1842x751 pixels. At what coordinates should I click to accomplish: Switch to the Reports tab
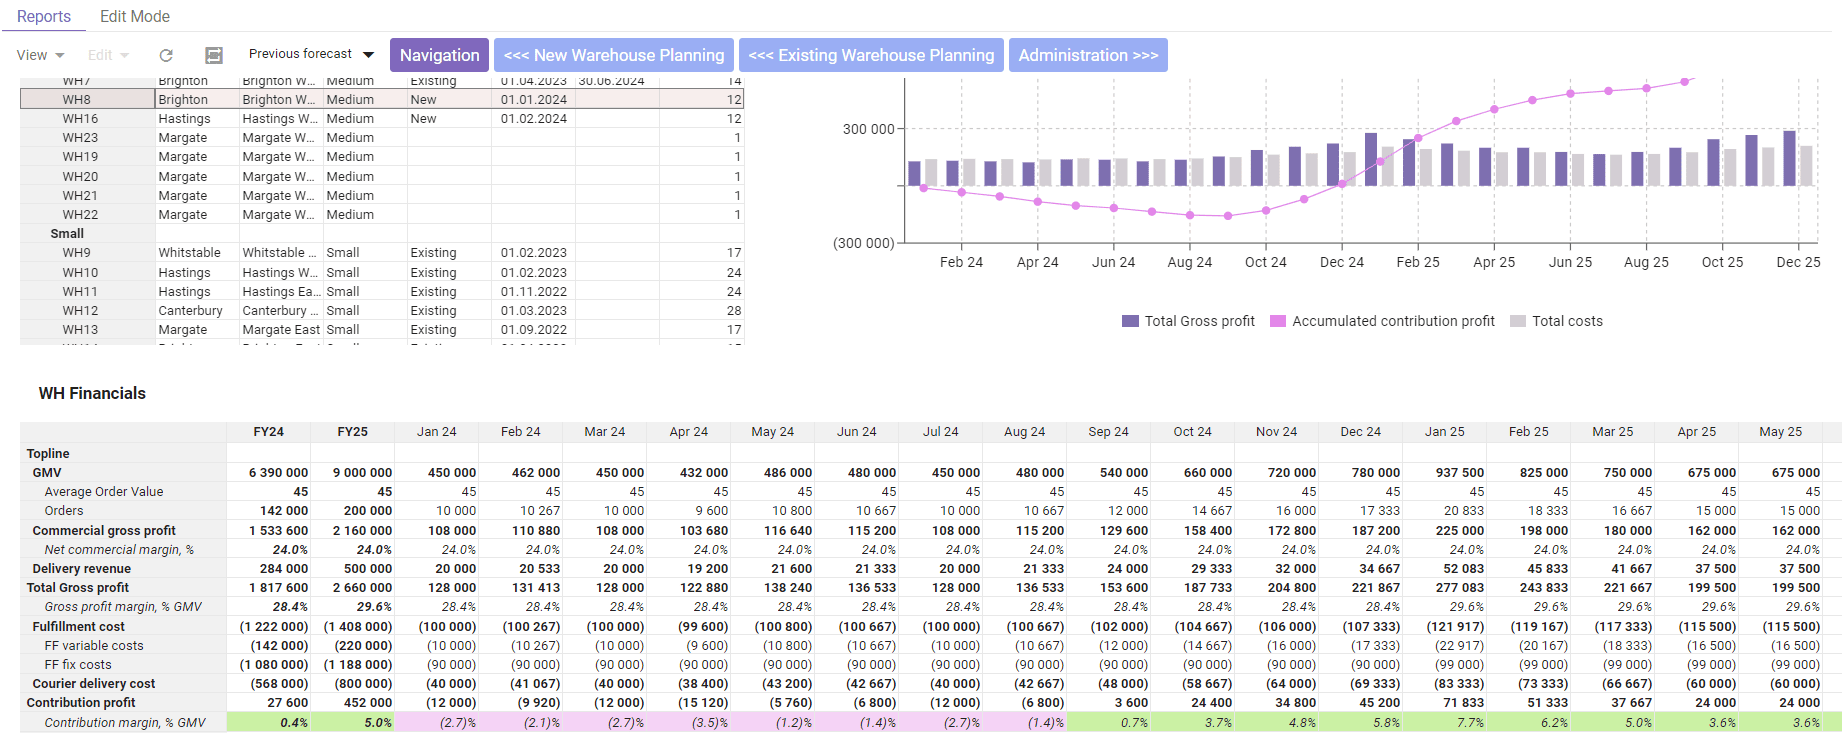coord(44,16)
